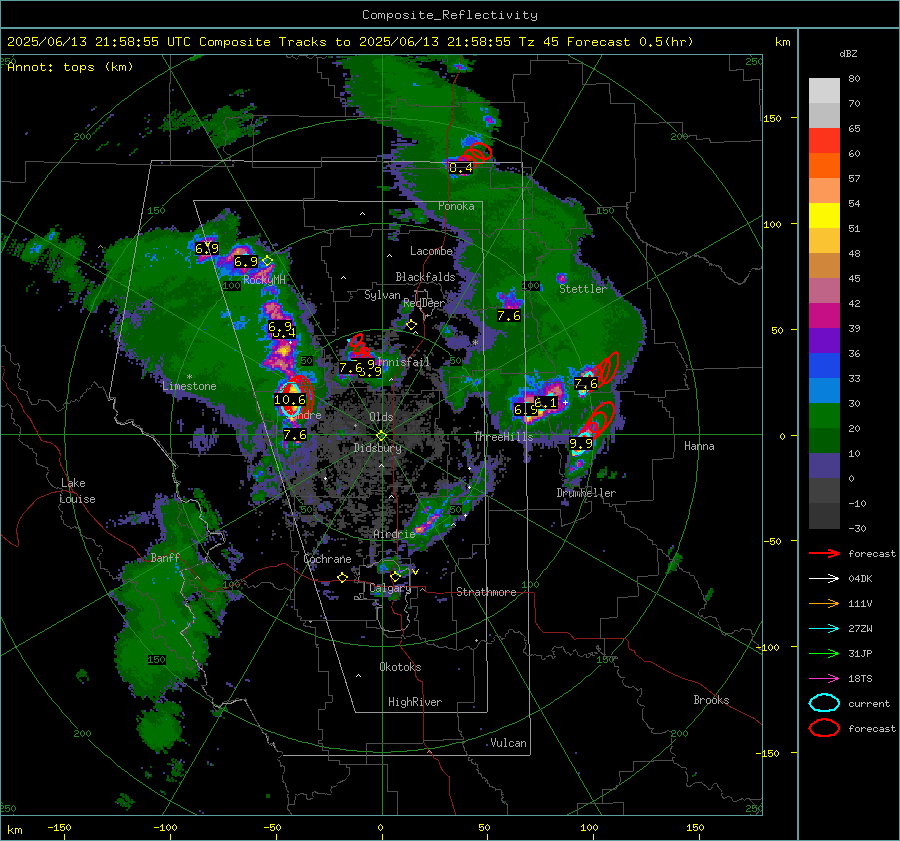This screenshot has height=841, width=900.
Task: Pick the purple 39 dBZ swatch
Action: click(x=824, y=340)
